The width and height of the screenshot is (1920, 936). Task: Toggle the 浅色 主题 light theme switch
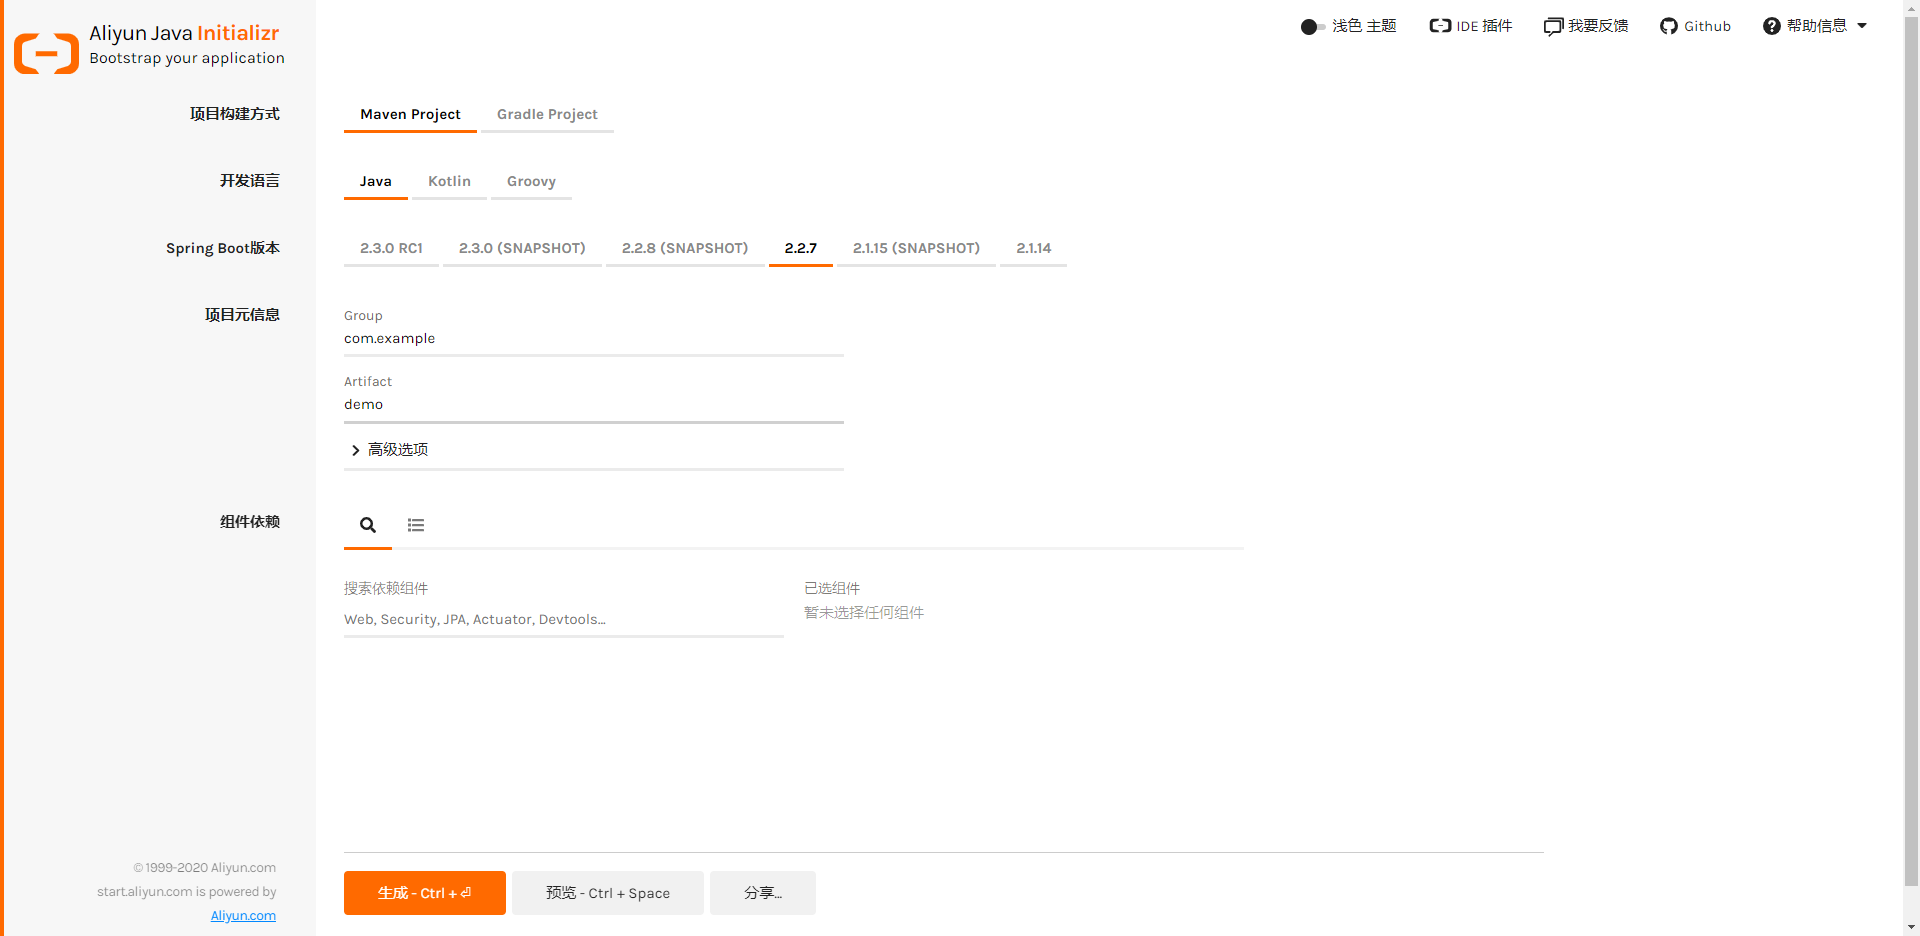pyautogui.click(x=1313, y=27)
